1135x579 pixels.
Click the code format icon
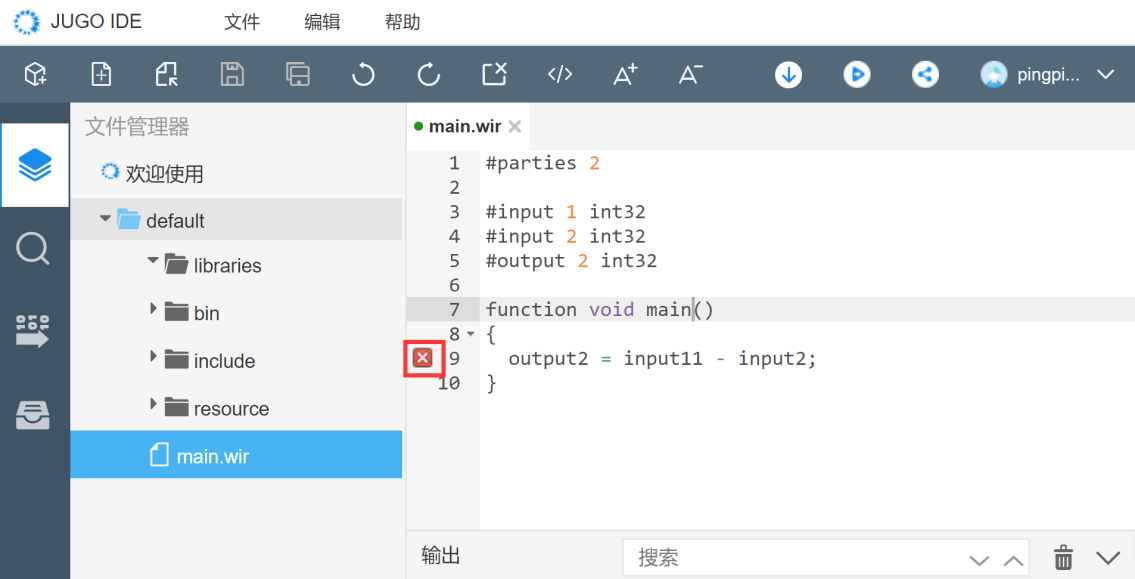pos(560,74)
